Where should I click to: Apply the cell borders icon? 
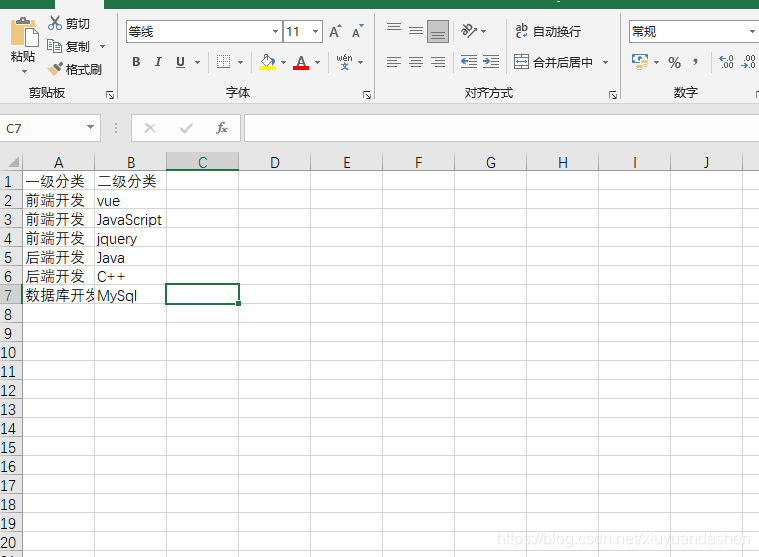[223, 62]
